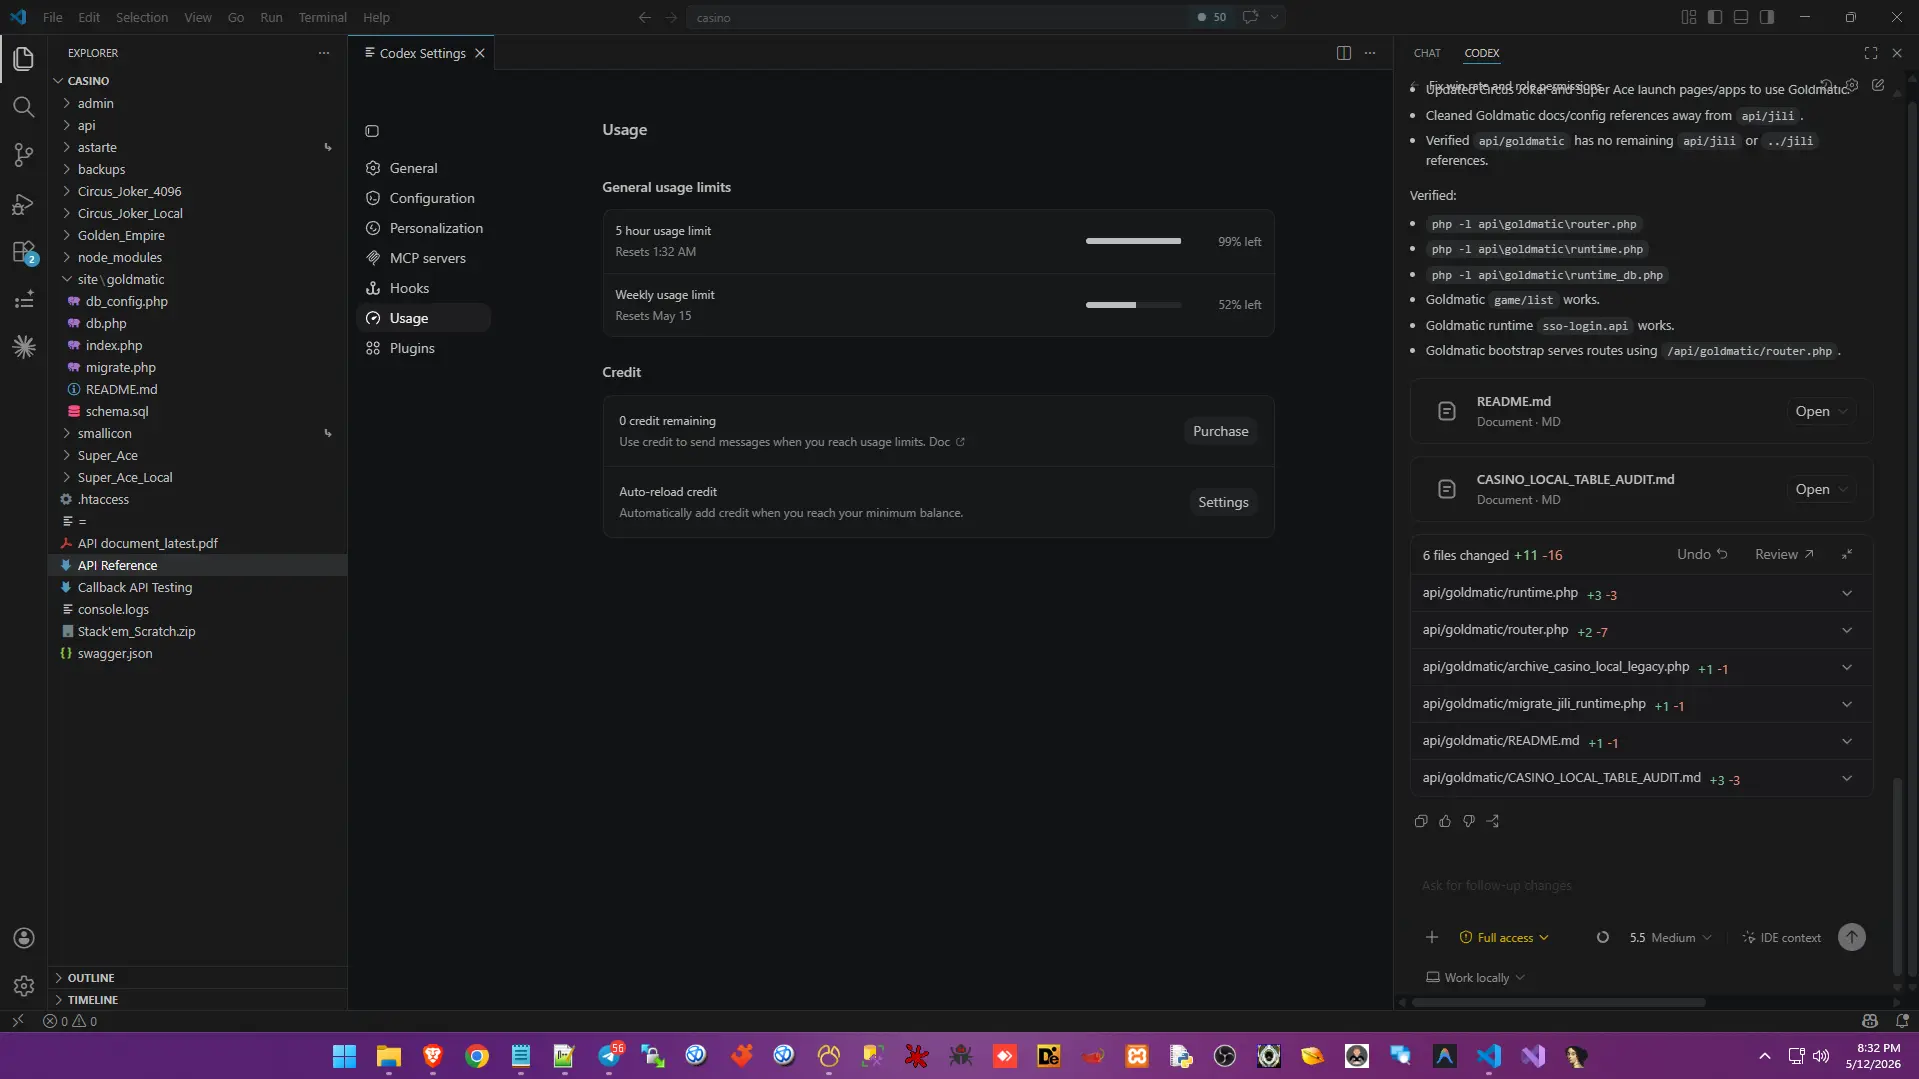This screenshot has width=1919, height=1079.
Task: Click the errors and warnings status indicator
Action: point(70,1021)
